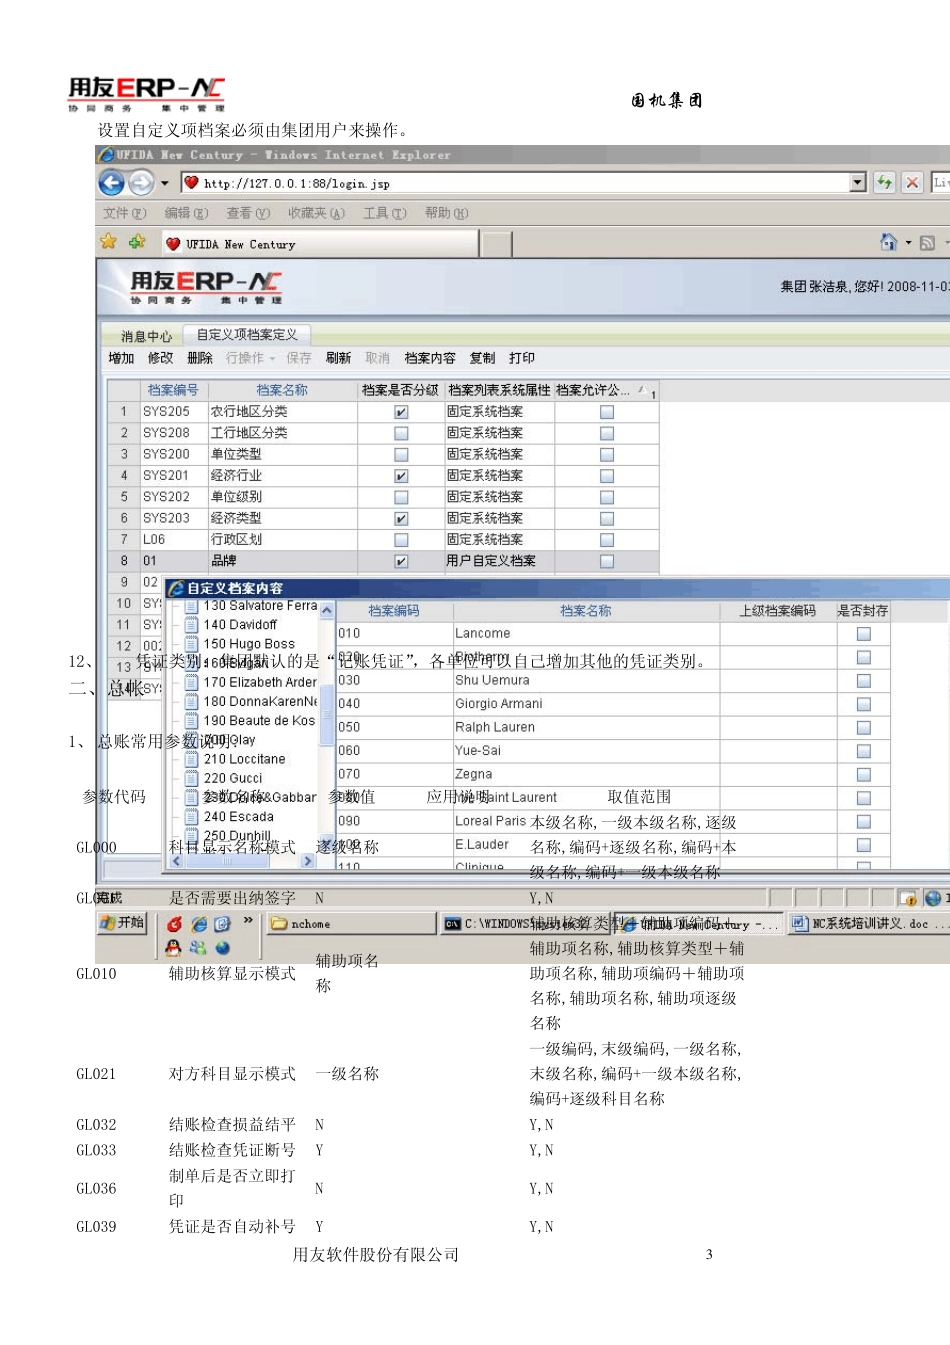Click the red quick-launch icon after Start

(x=175, y=924)
